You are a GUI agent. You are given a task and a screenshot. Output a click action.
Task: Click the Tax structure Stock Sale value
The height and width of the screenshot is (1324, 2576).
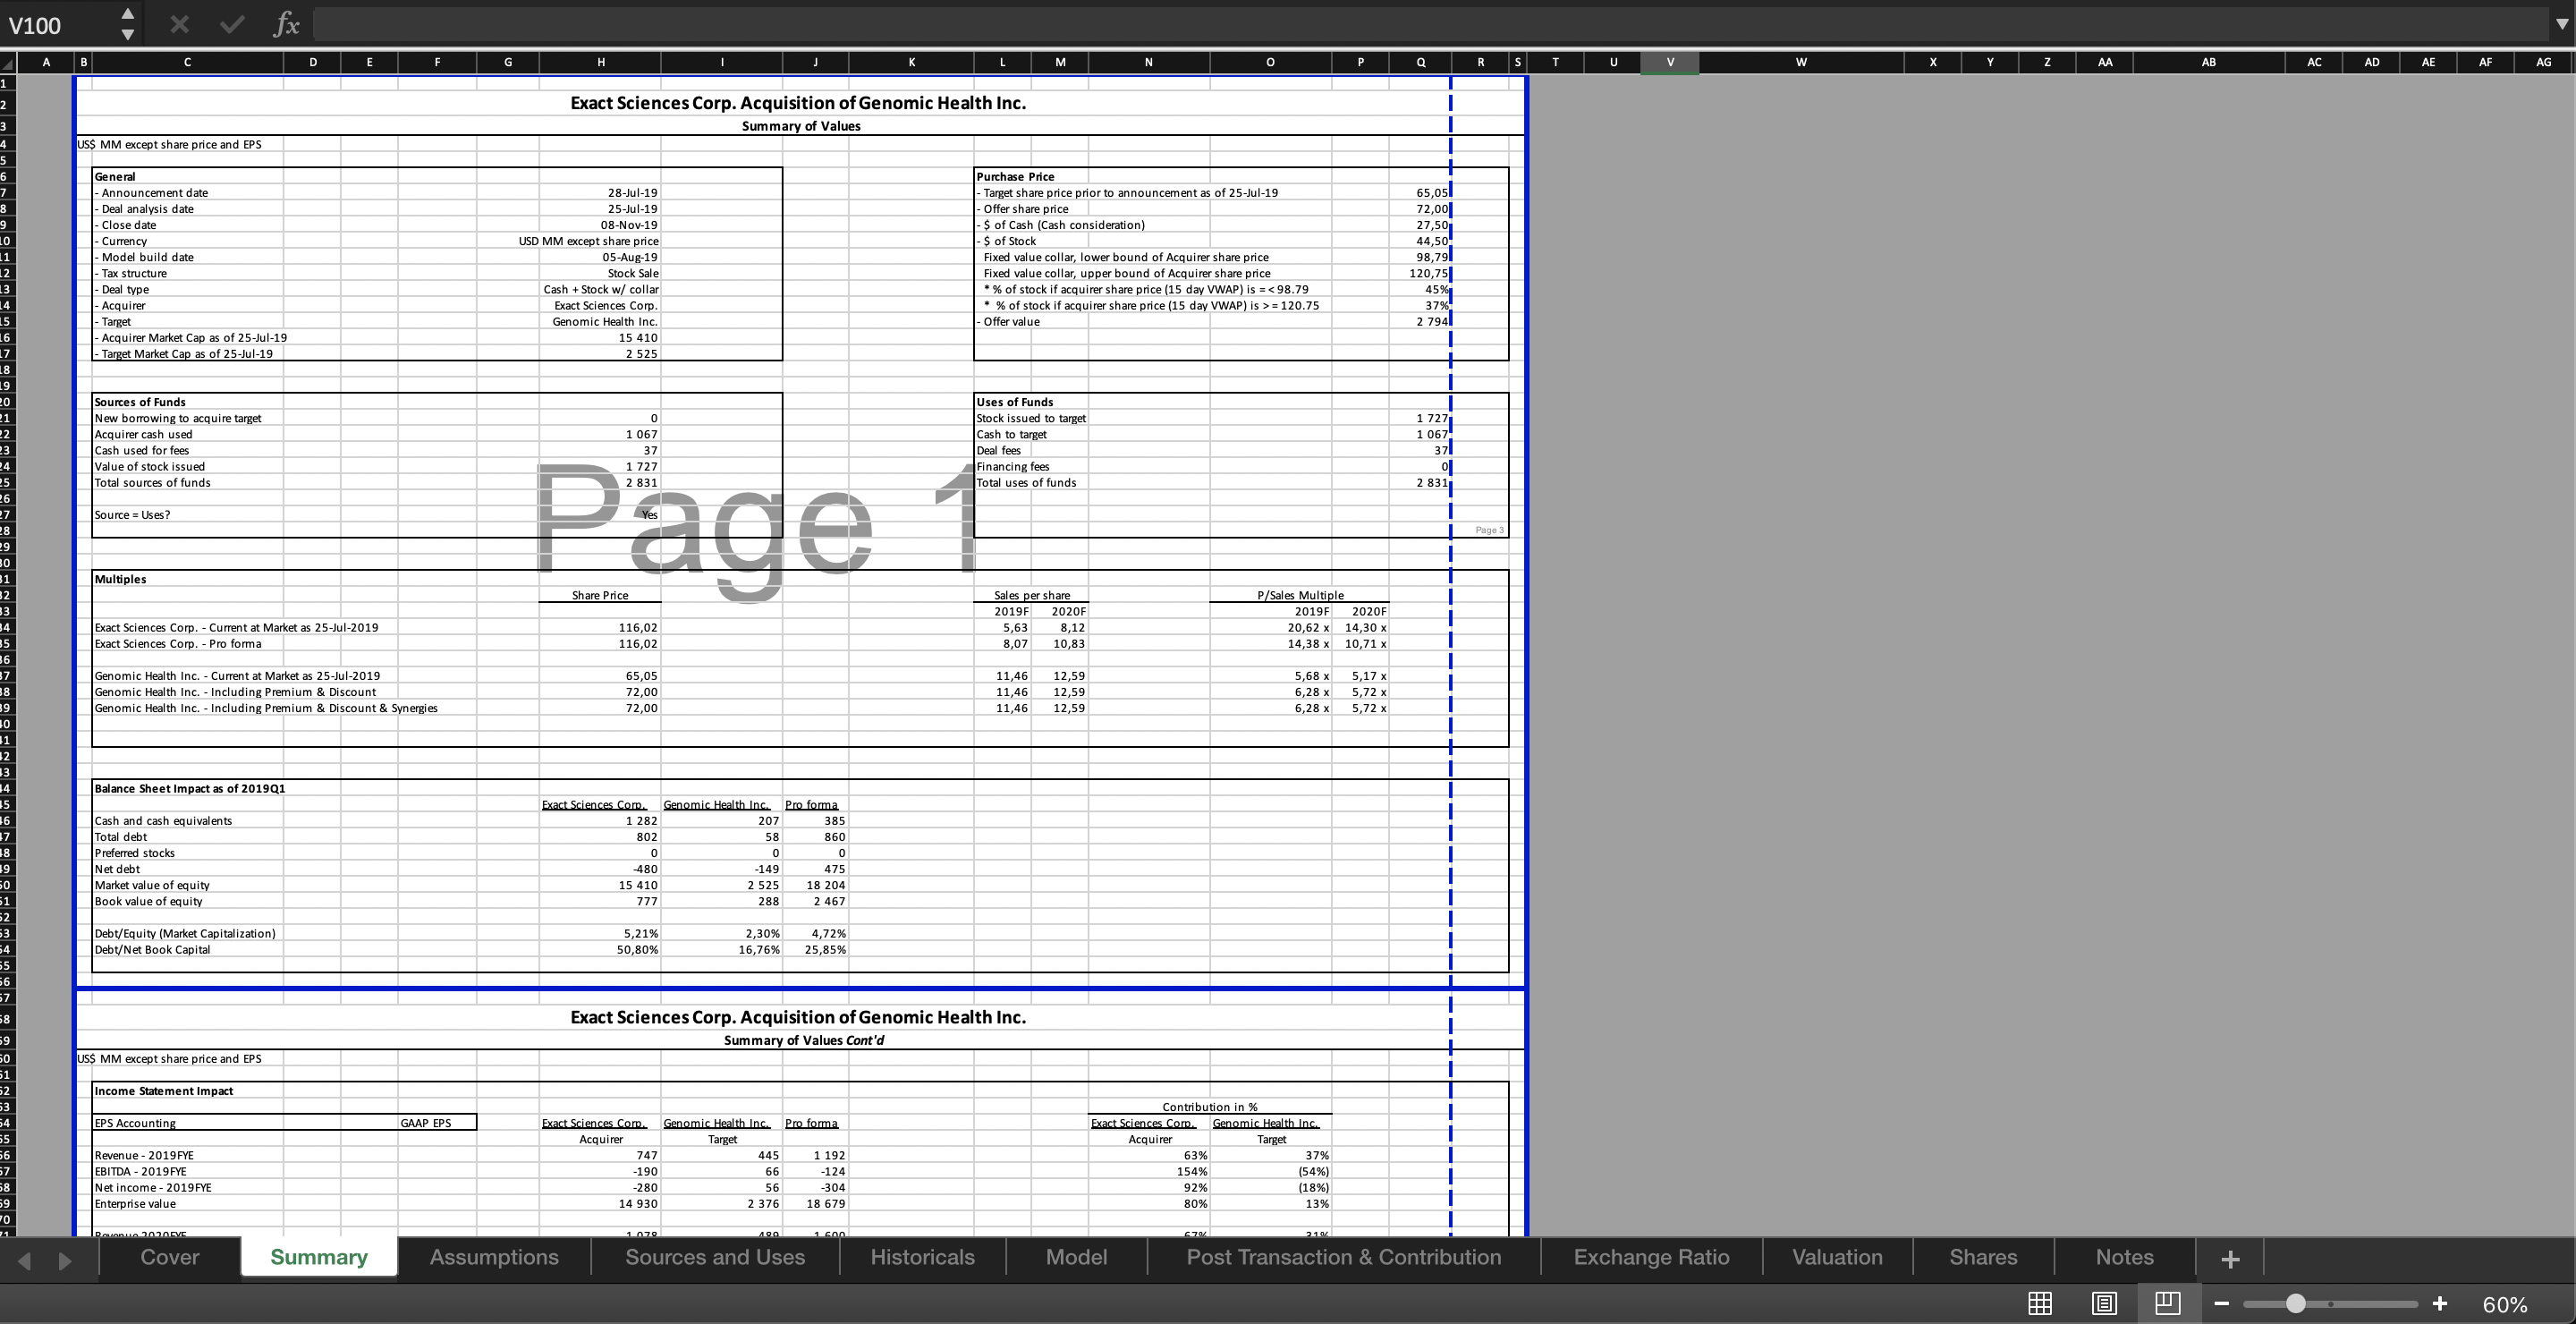[x=633, y=274]
